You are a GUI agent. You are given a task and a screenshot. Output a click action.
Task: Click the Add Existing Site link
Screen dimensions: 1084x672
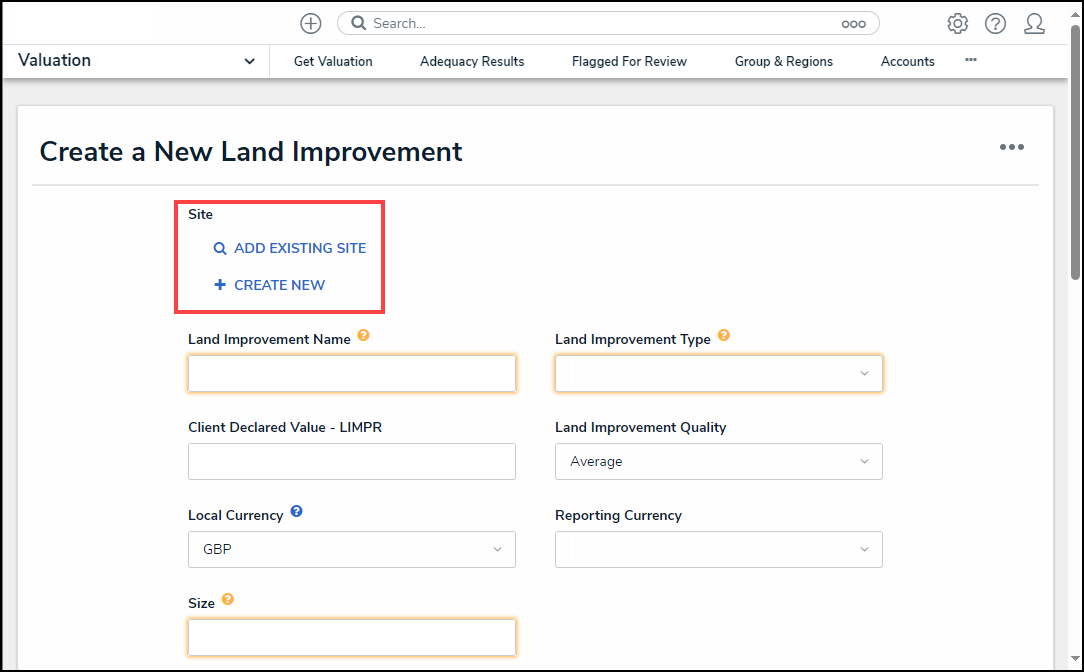click(x=300, y=248)
